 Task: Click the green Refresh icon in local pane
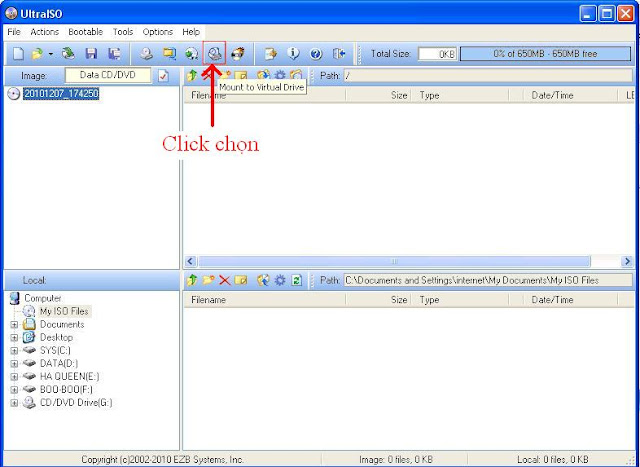(297, 280)
